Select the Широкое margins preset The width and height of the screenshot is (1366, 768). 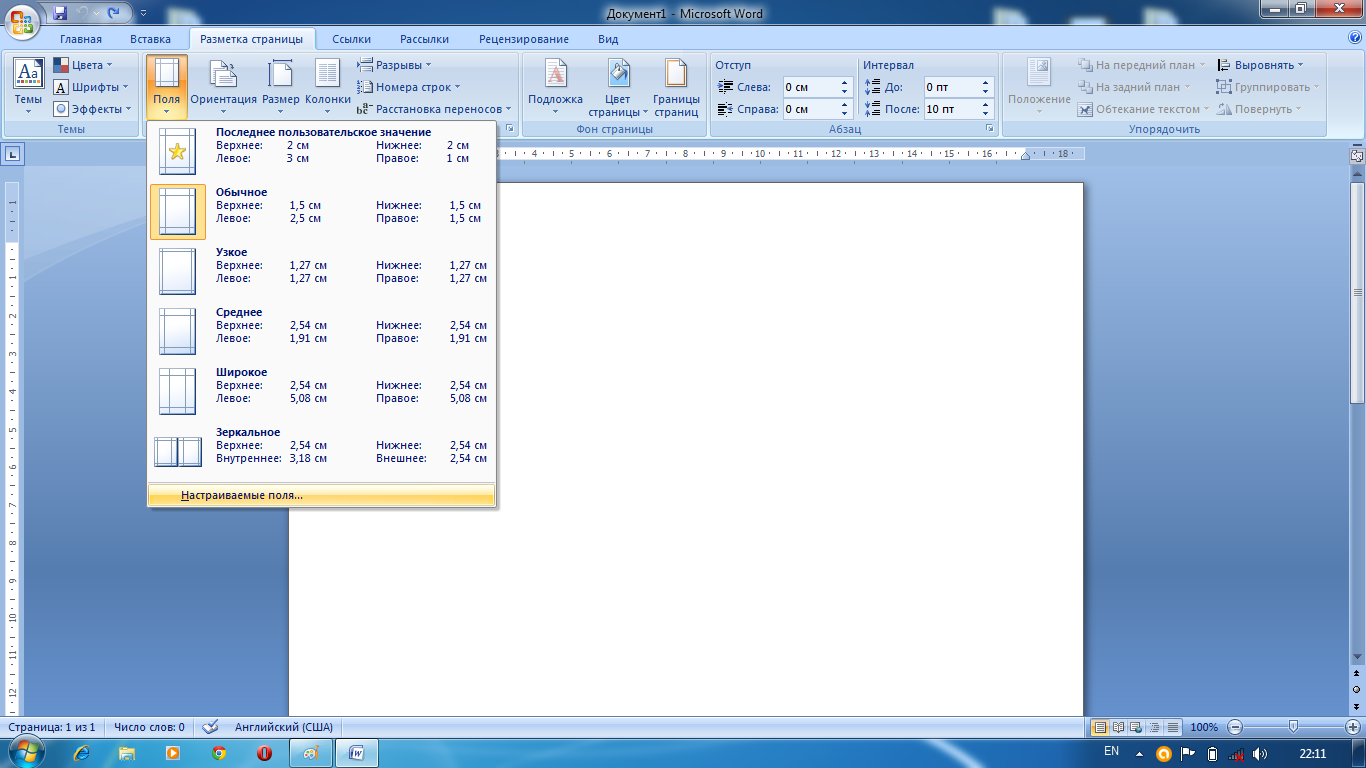(321, 391)
